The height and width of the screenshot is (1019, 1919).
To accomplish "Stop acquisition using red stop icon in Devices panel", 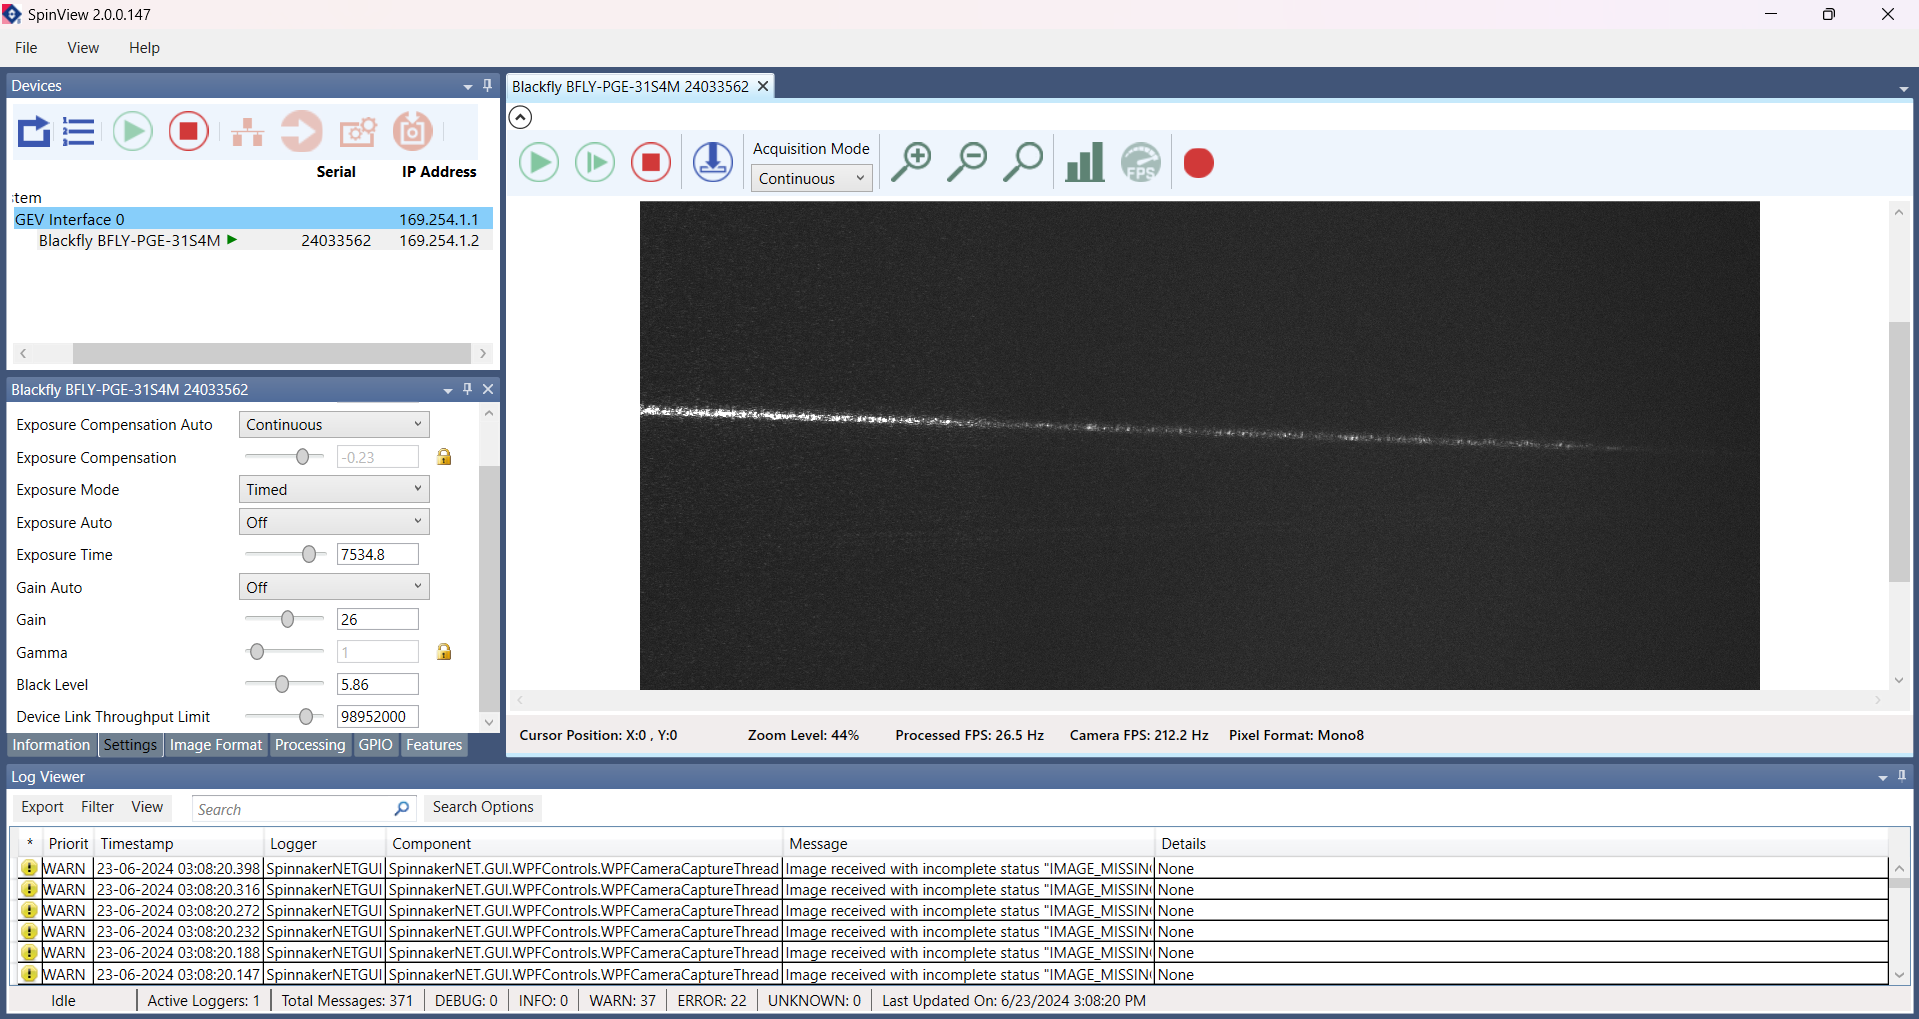I will click(x=188, y=131).
